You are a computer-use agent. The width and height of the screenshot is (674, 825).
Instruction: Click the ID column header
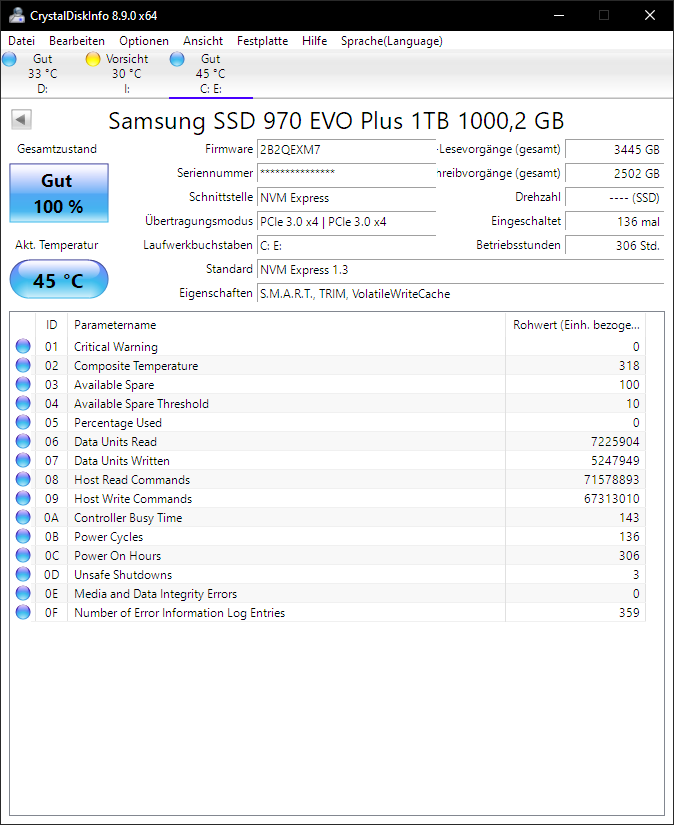[x=51, y=325]
